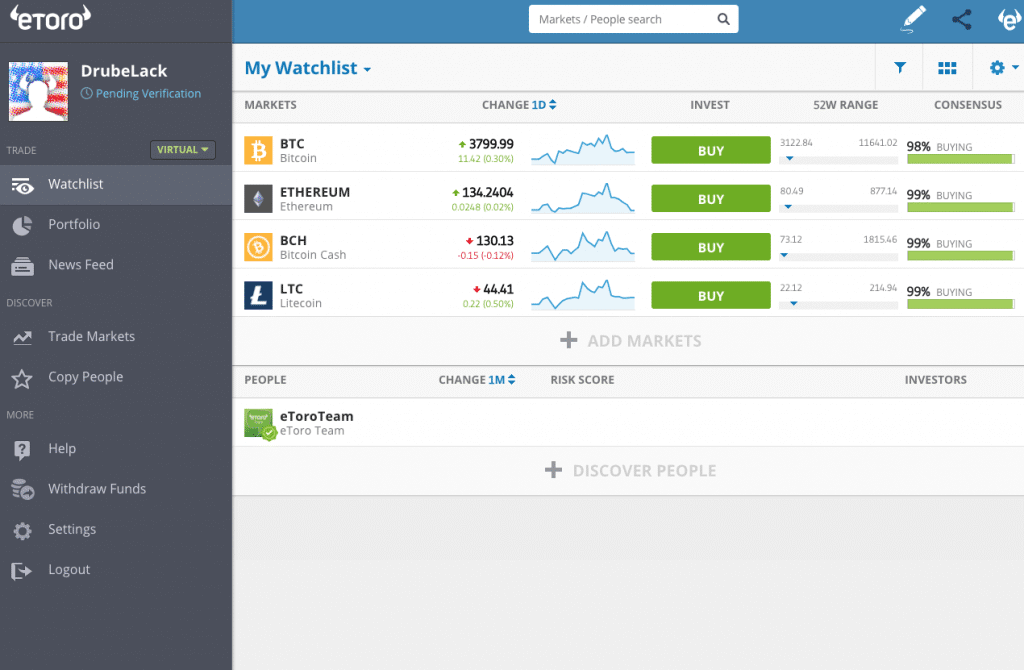
Task: Click BTC price 3799.99
Action: coord(491,144)
